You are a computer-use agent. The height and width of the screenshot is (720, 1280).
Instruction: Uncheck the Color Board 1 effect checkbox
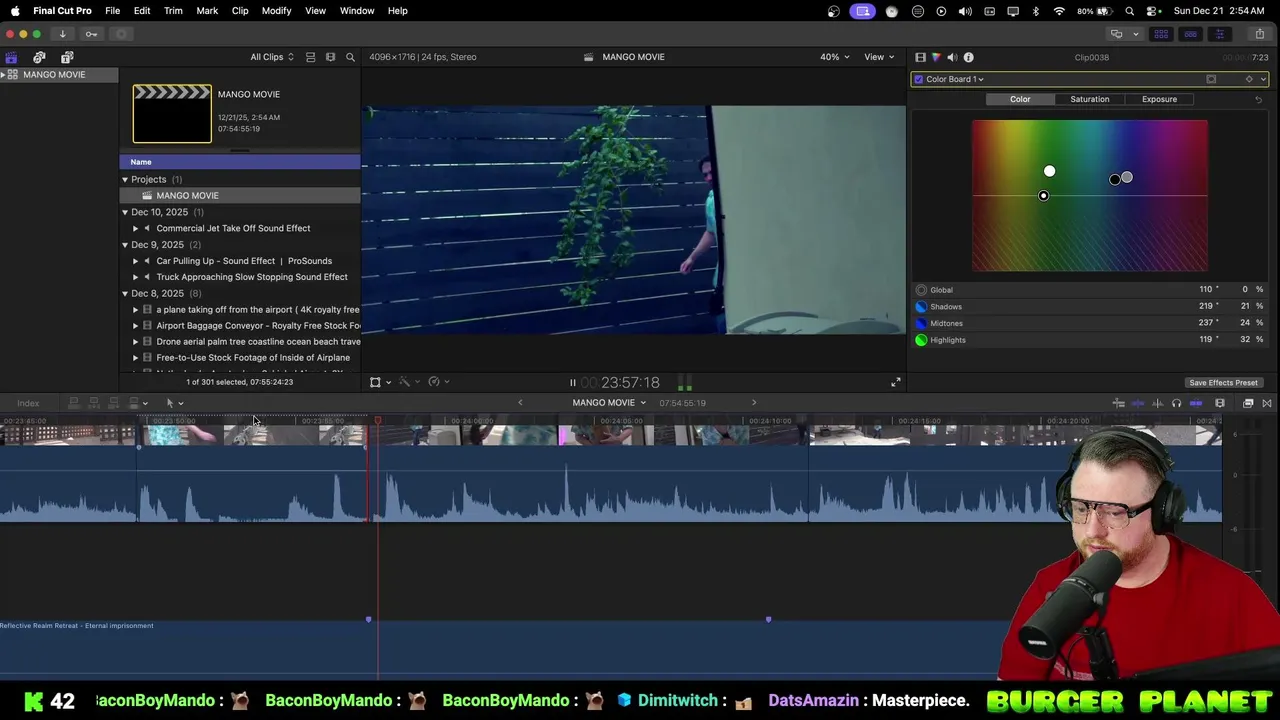point(918,79)
